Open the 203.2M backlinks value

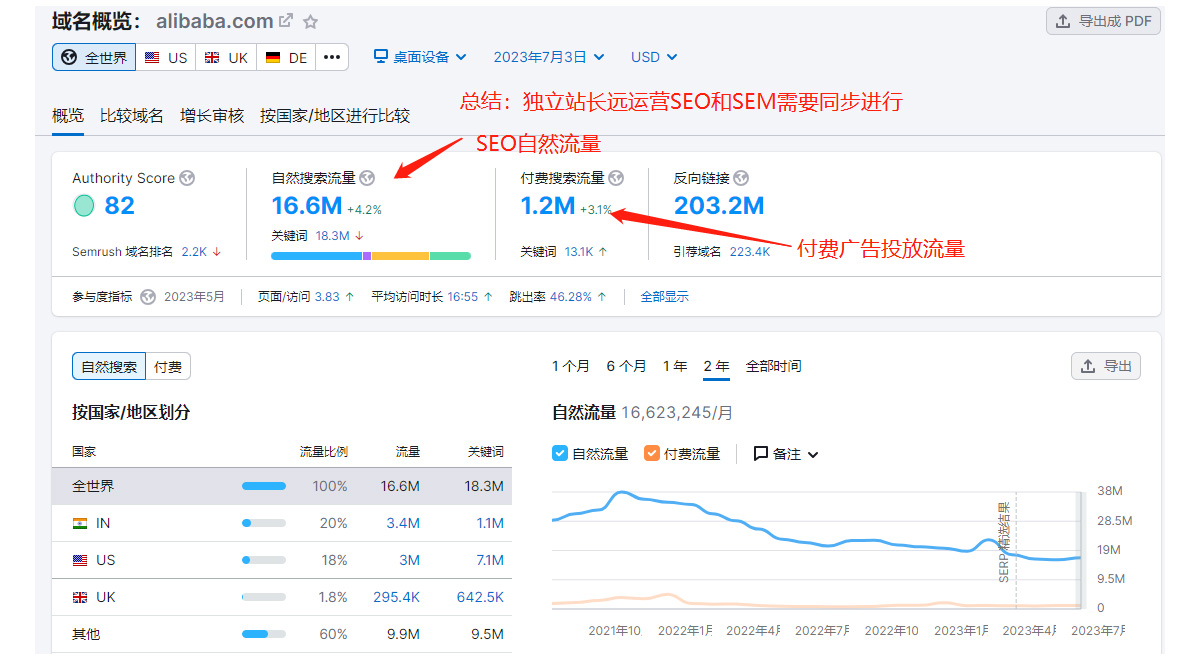tap(719, 206)
